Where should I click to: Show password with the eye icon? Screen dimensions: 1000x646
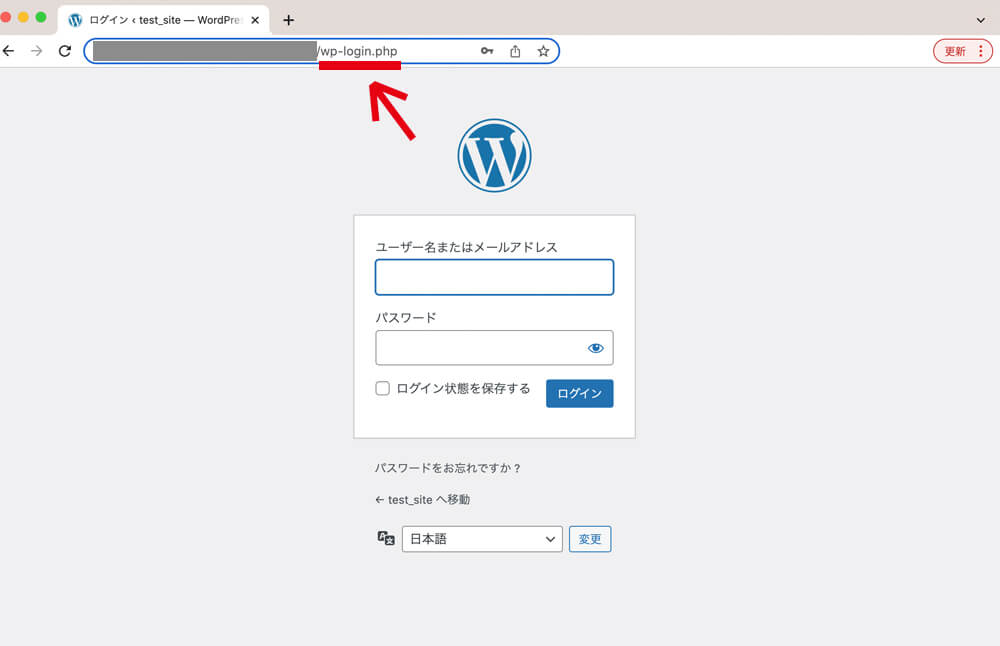(x=596, y=348)
